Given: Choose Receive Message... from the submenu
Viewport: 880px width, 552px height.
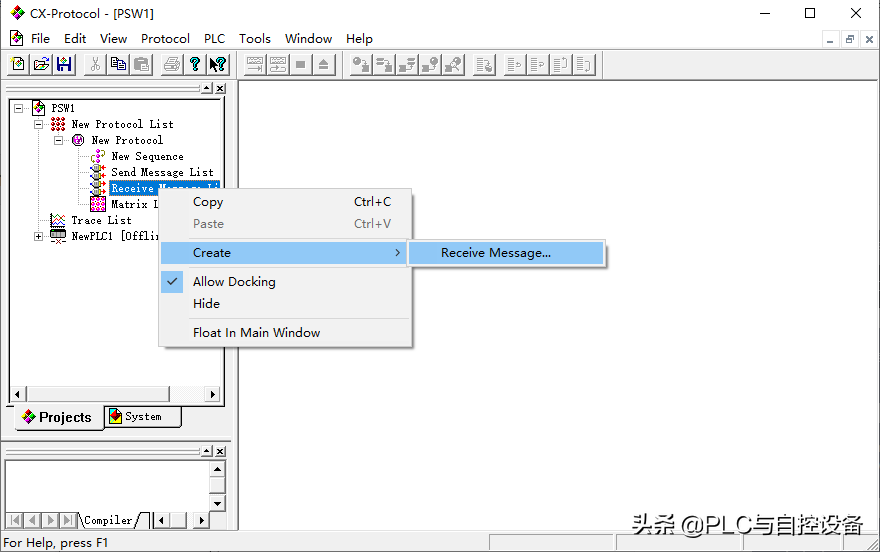Looking at the screenshot, I should [496, 253].
